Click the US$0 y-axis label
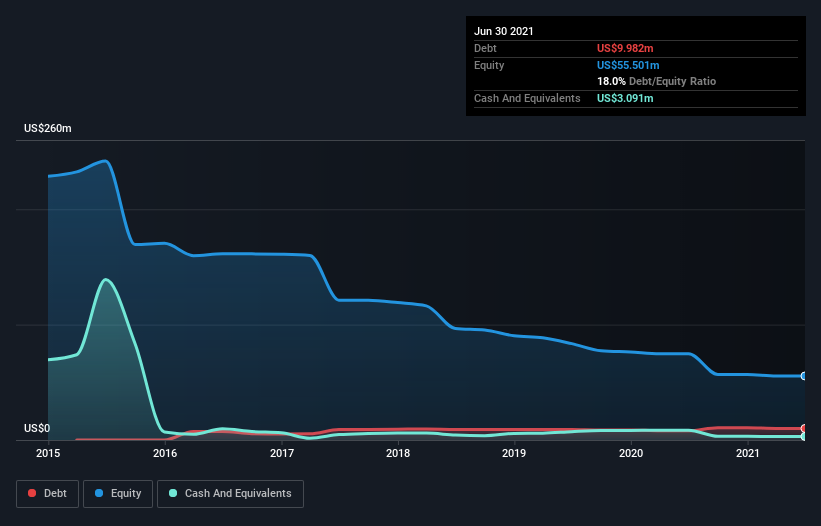Viewport: 821px width, 526px height. pos(37,428)
